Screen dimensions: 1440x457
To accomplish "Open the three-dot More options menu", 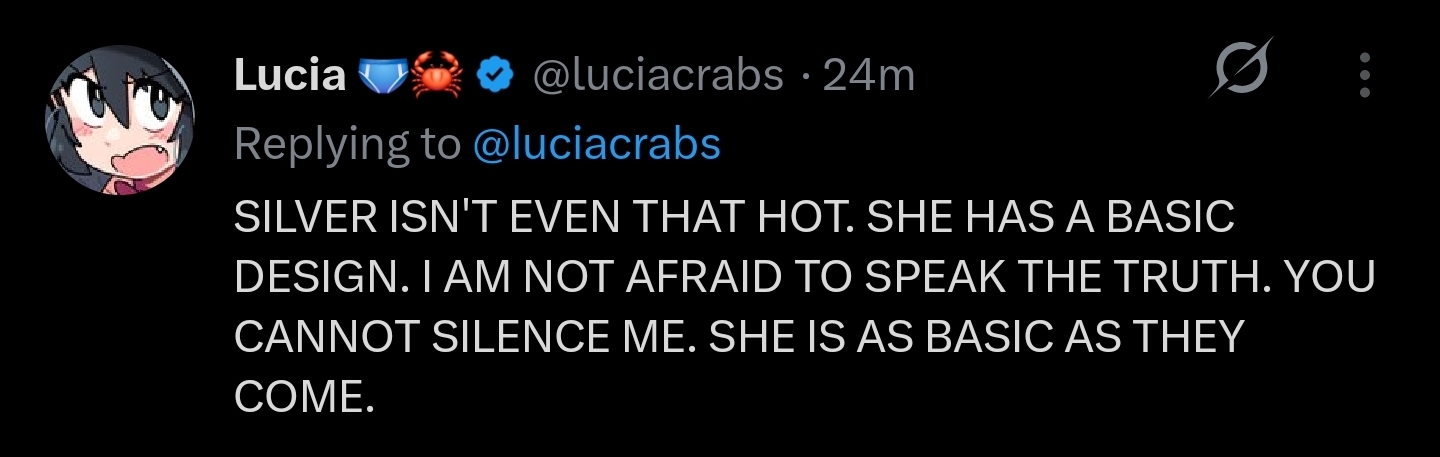I will (x=1364, y=75).
